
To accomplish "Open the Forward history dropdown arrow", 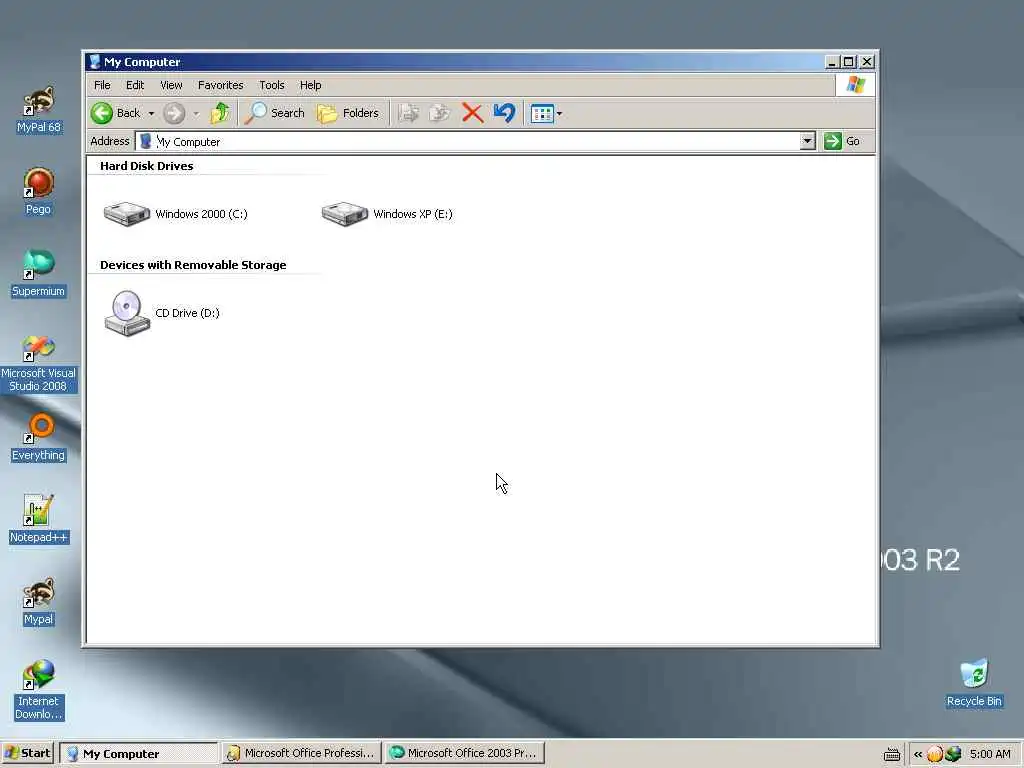I will pos(195,114).
